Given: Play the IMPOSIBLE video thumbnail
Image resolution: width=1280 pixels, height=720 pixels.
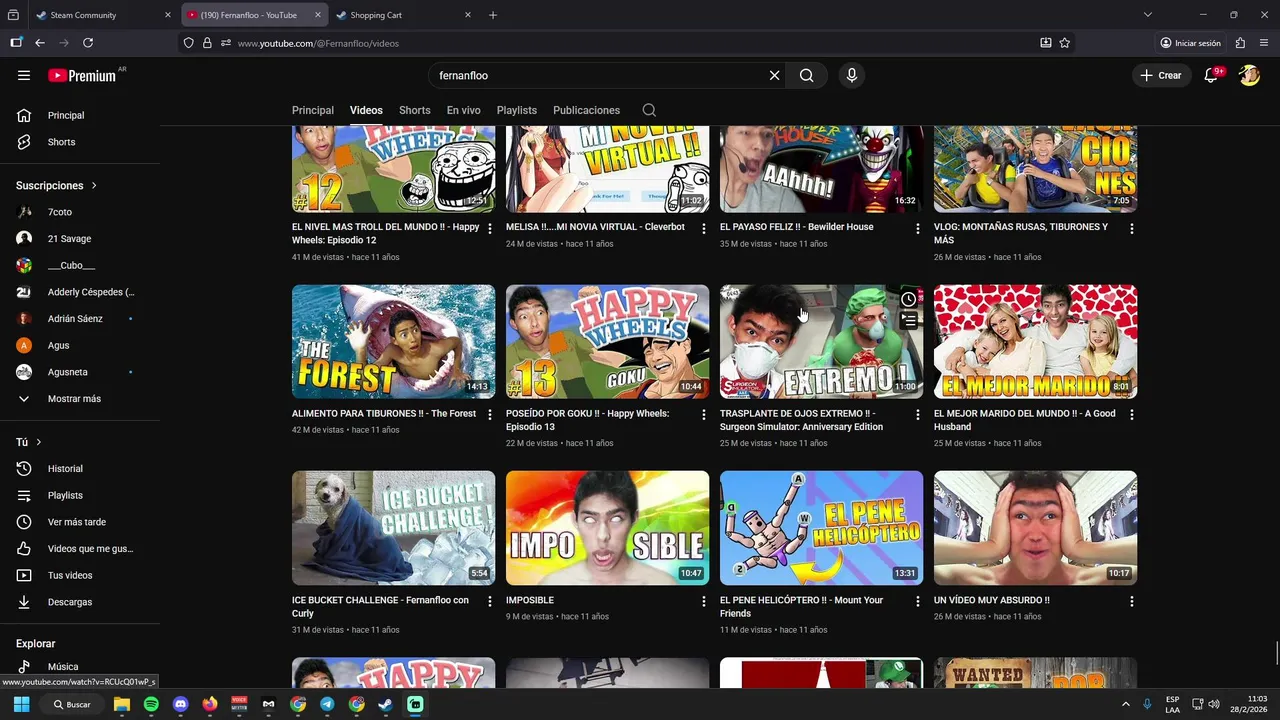Looking at the screenshot, I should coord(607,528).
